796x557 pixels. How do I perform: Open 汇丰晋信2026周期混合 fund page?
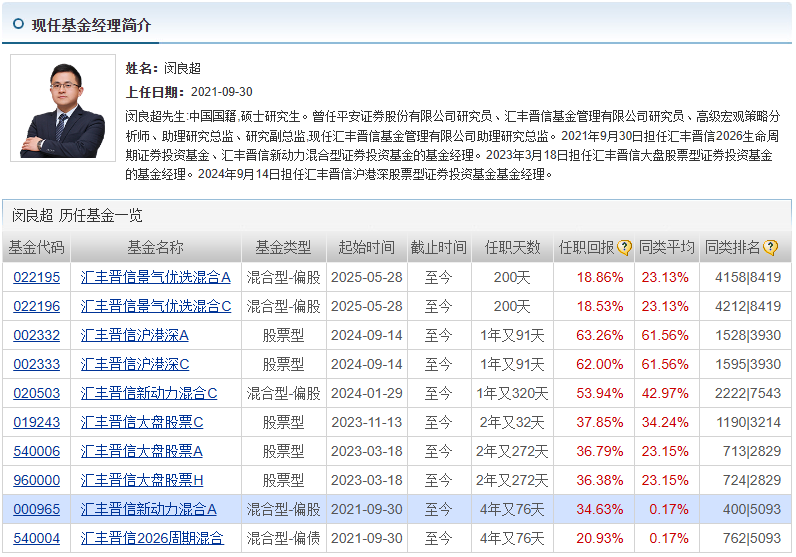[152, 538]
